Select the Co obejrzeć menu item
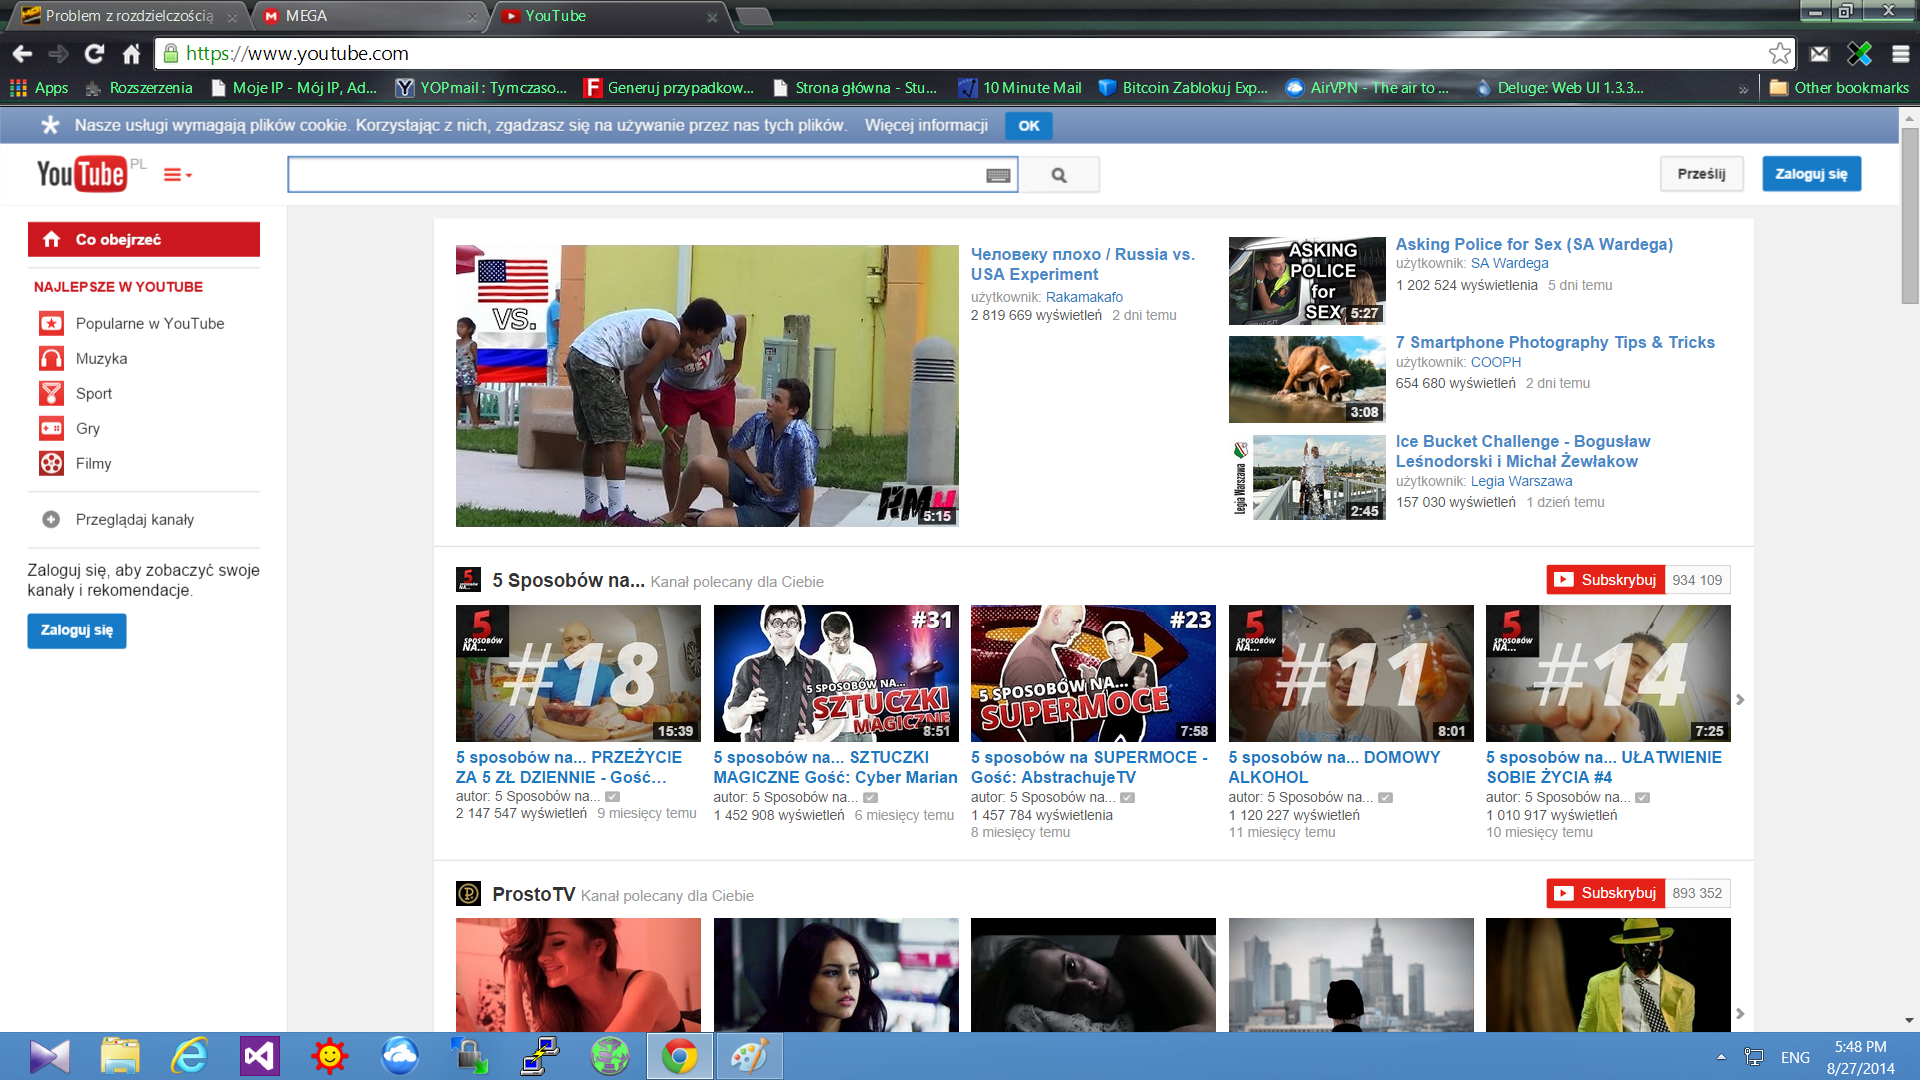Screen dimensions: 1920x1080 [144, 240]
